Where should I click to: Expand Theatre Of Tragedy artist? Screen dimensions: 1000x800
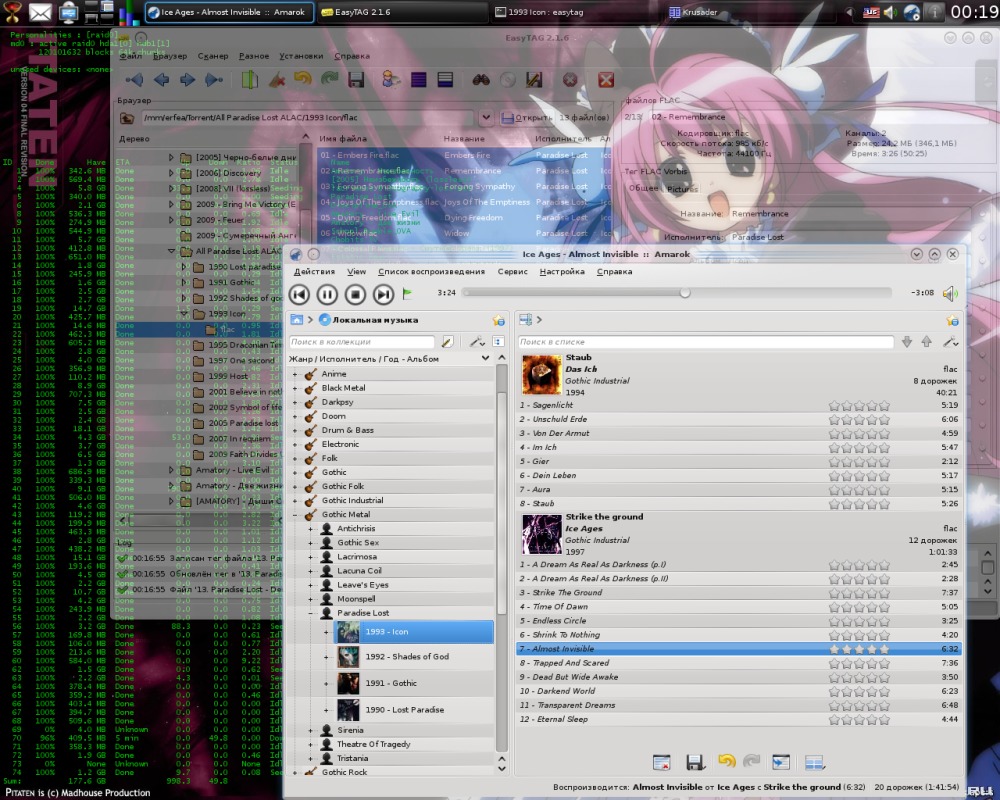click(x=311, y=744)
